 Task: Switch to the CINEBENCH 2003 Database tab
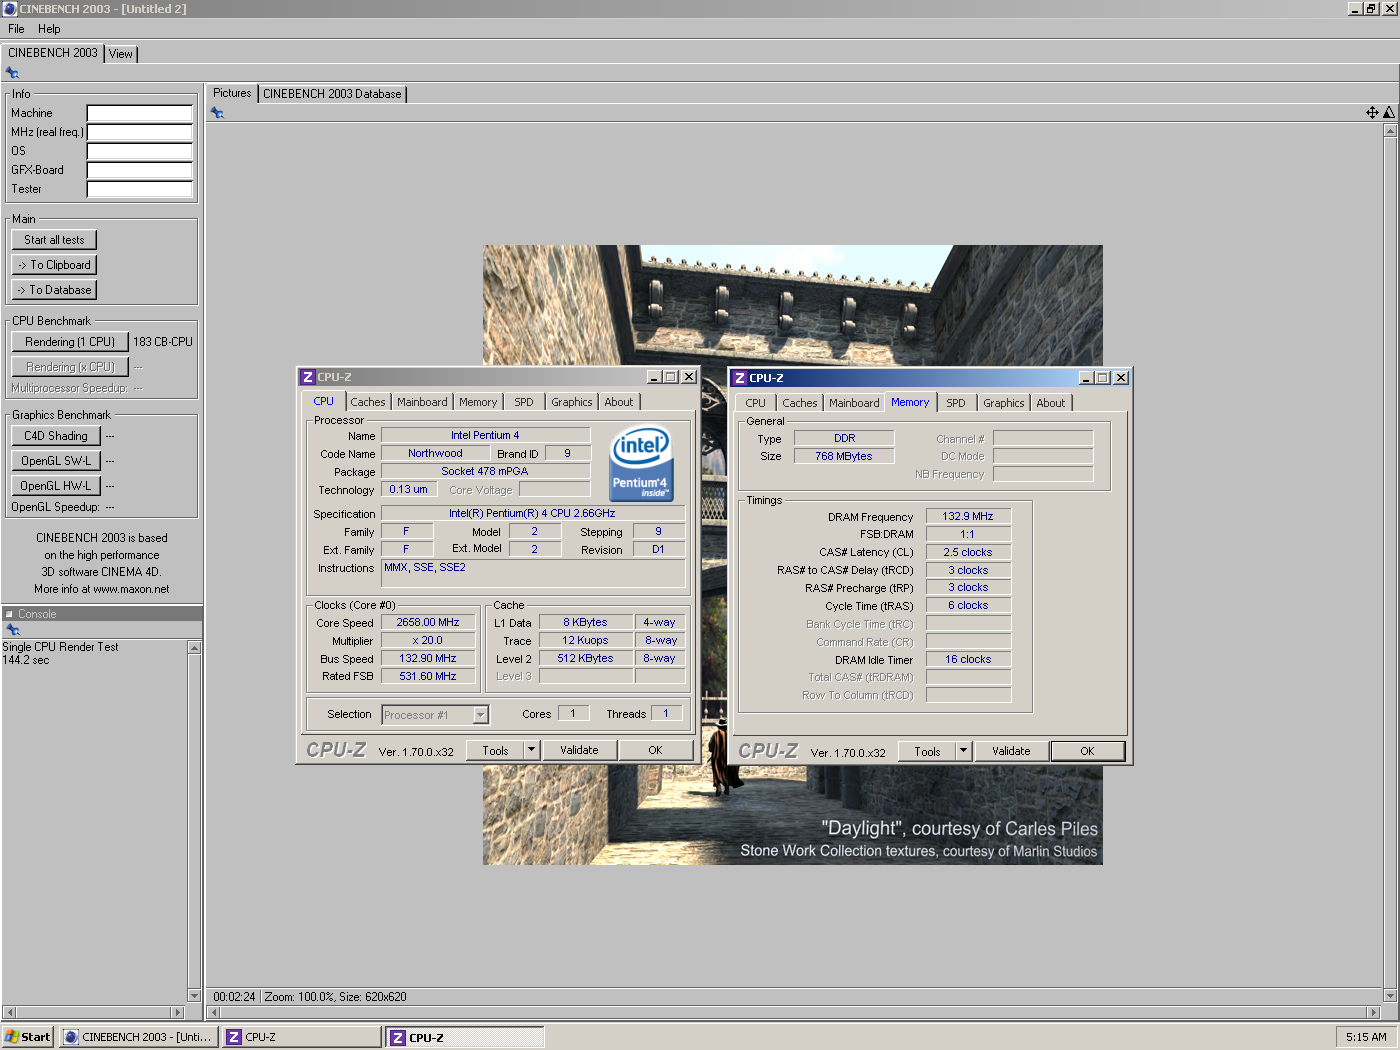tap(332, 94)
